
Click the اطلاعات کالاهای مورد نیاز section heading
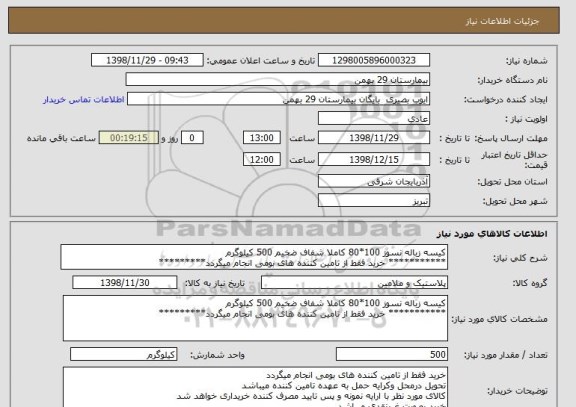(492, 234)
